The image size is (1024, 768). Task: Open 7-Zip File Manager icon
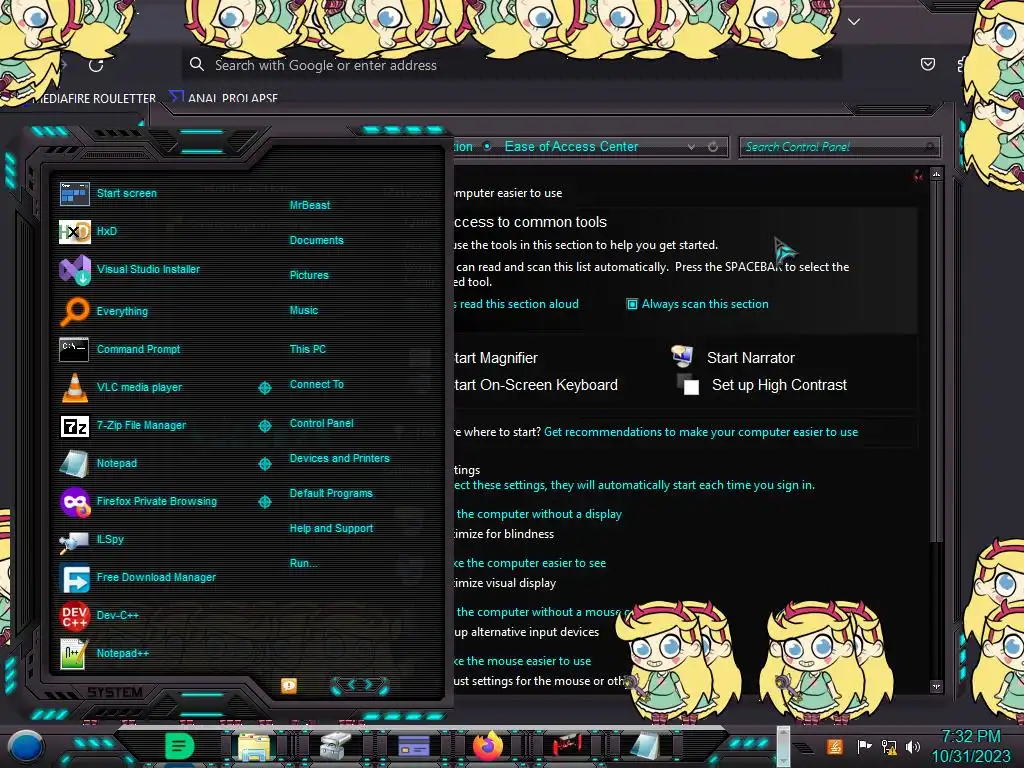point(74,426)
